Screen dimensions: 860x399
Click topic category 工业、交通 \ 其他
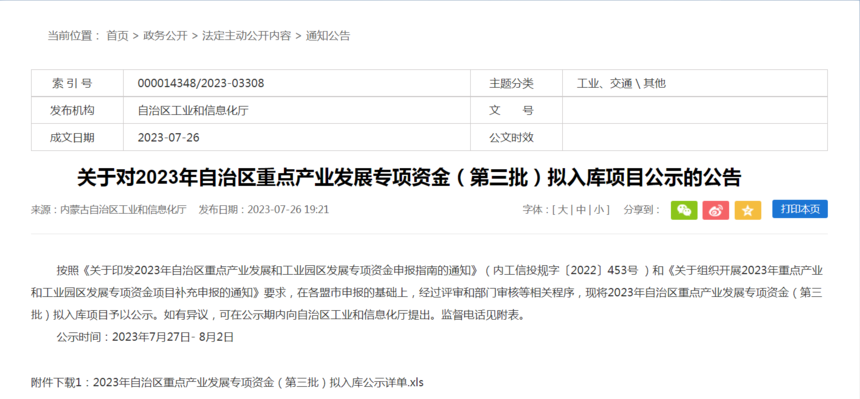[x=621, y=83]
